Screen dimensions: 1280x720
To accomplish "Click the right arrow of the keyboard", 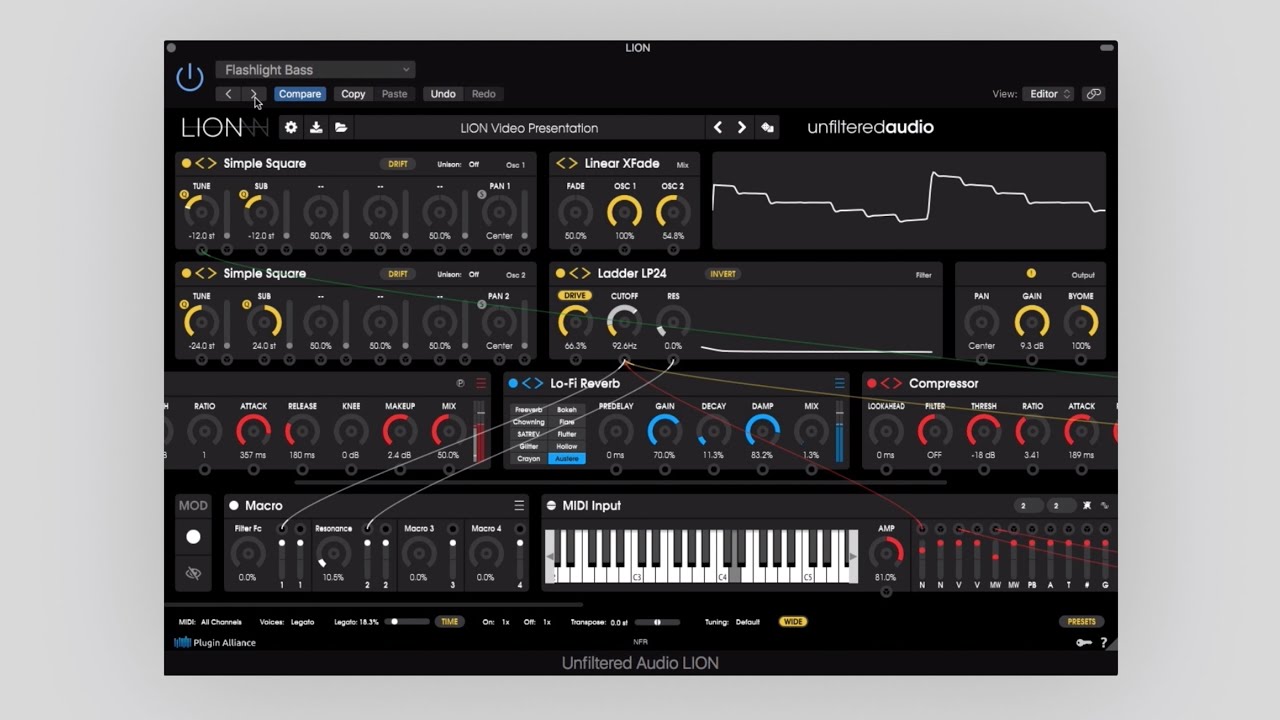I will click(853, 557).
